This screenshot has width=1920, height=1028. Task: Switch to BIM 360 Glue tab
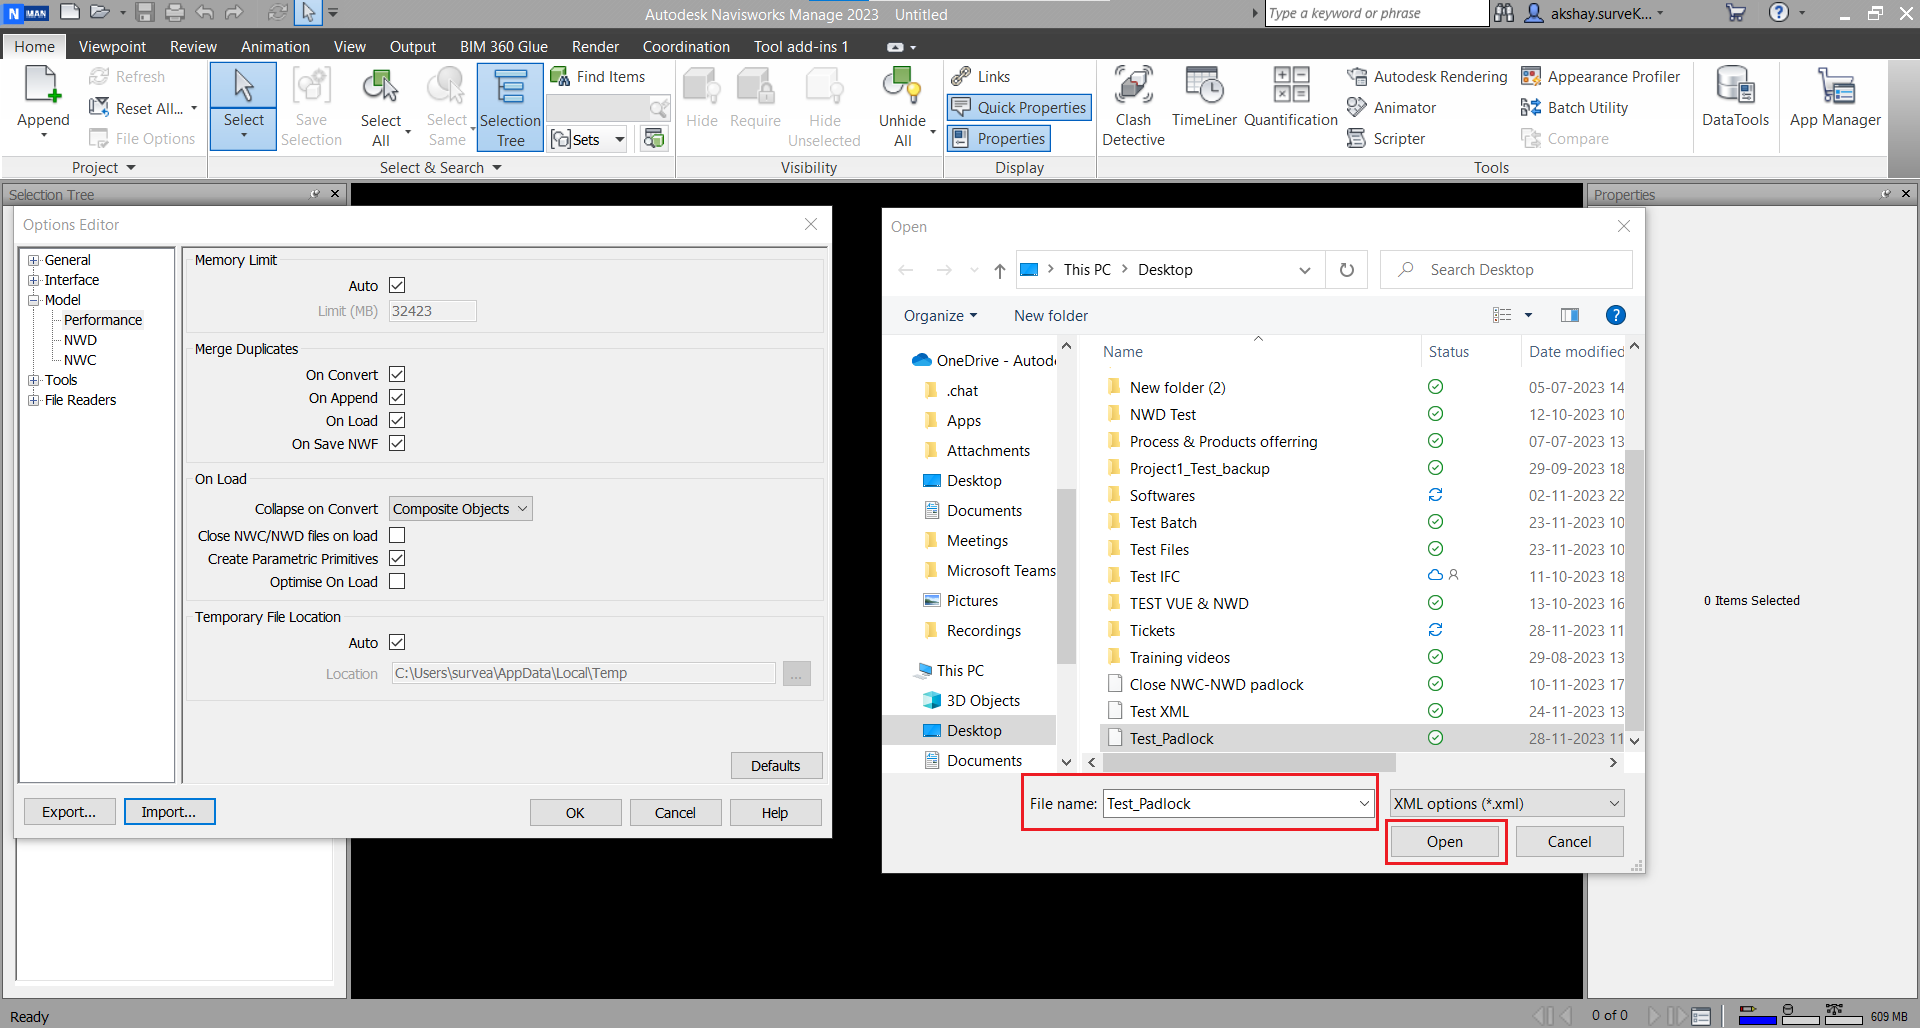click(504, 47)
